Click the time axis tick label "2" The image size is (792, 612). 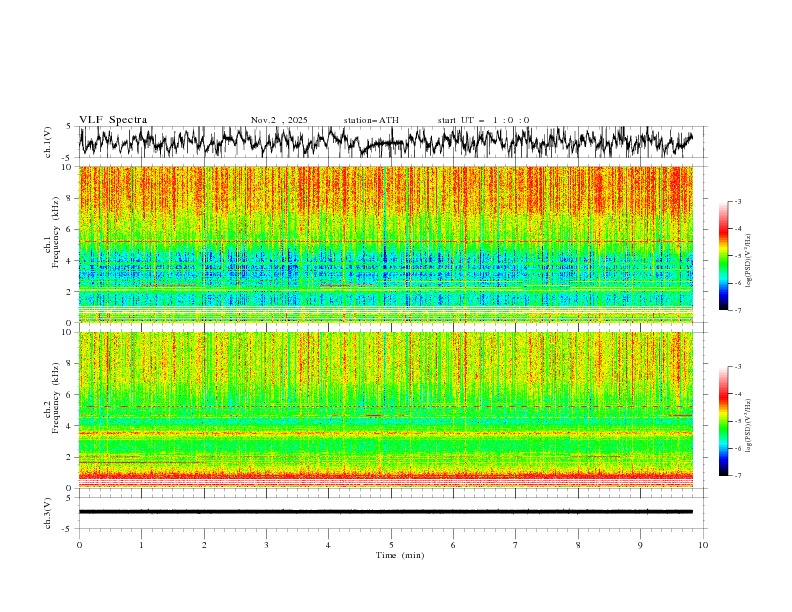coord(204,545)
